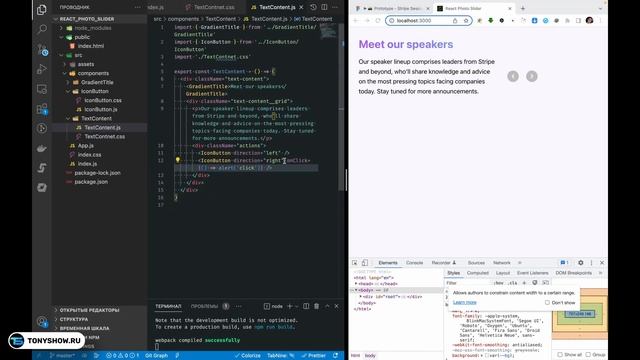This screenshot has width=640, height=360.
Task: Open the Event Listeners tab in DevTools
Action: (x=532, y=273)
